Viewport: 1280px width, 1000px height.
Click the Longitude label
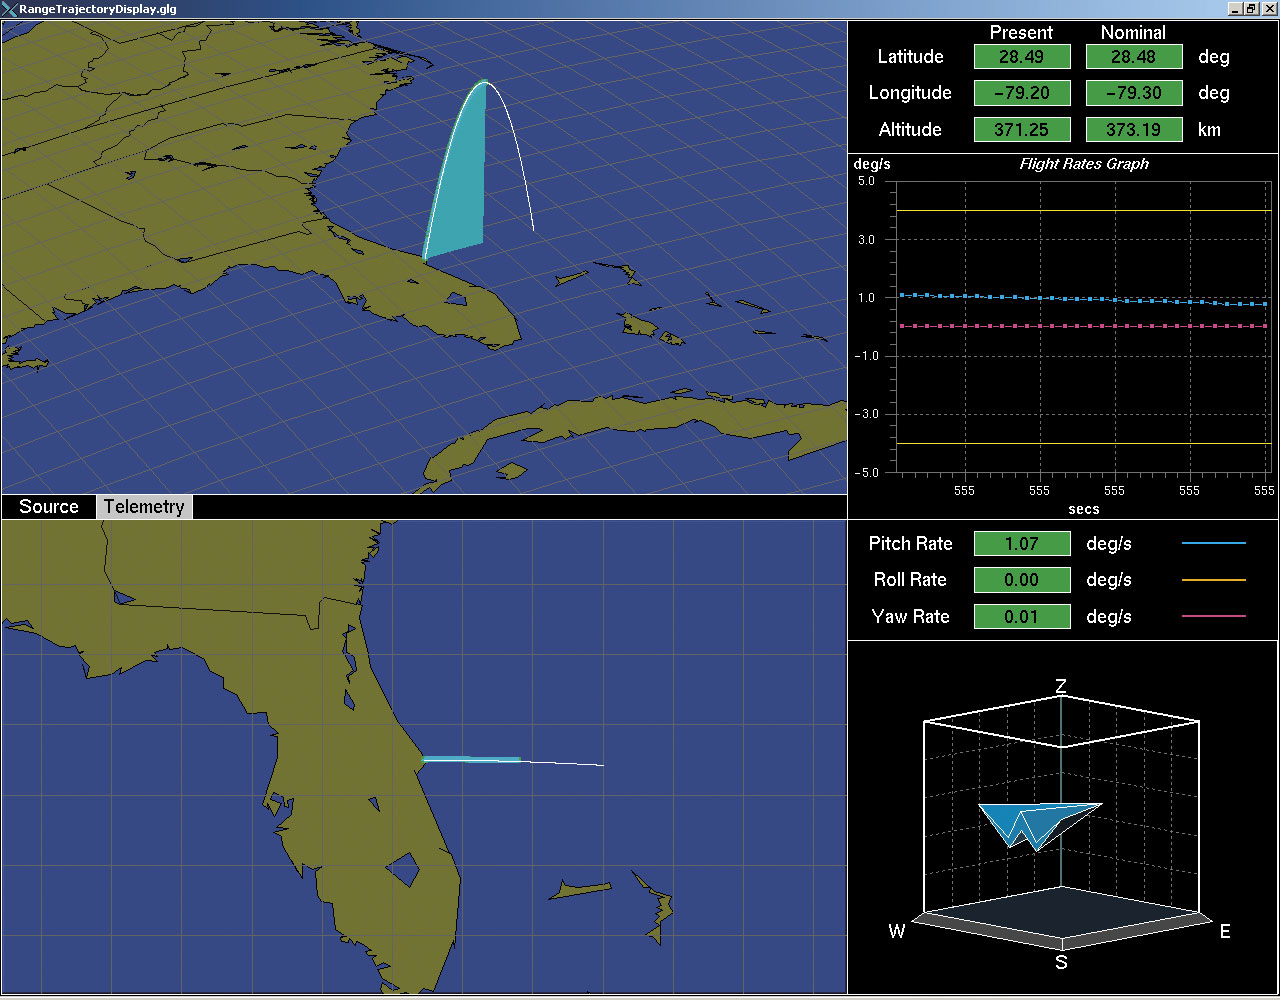(910, 93)
